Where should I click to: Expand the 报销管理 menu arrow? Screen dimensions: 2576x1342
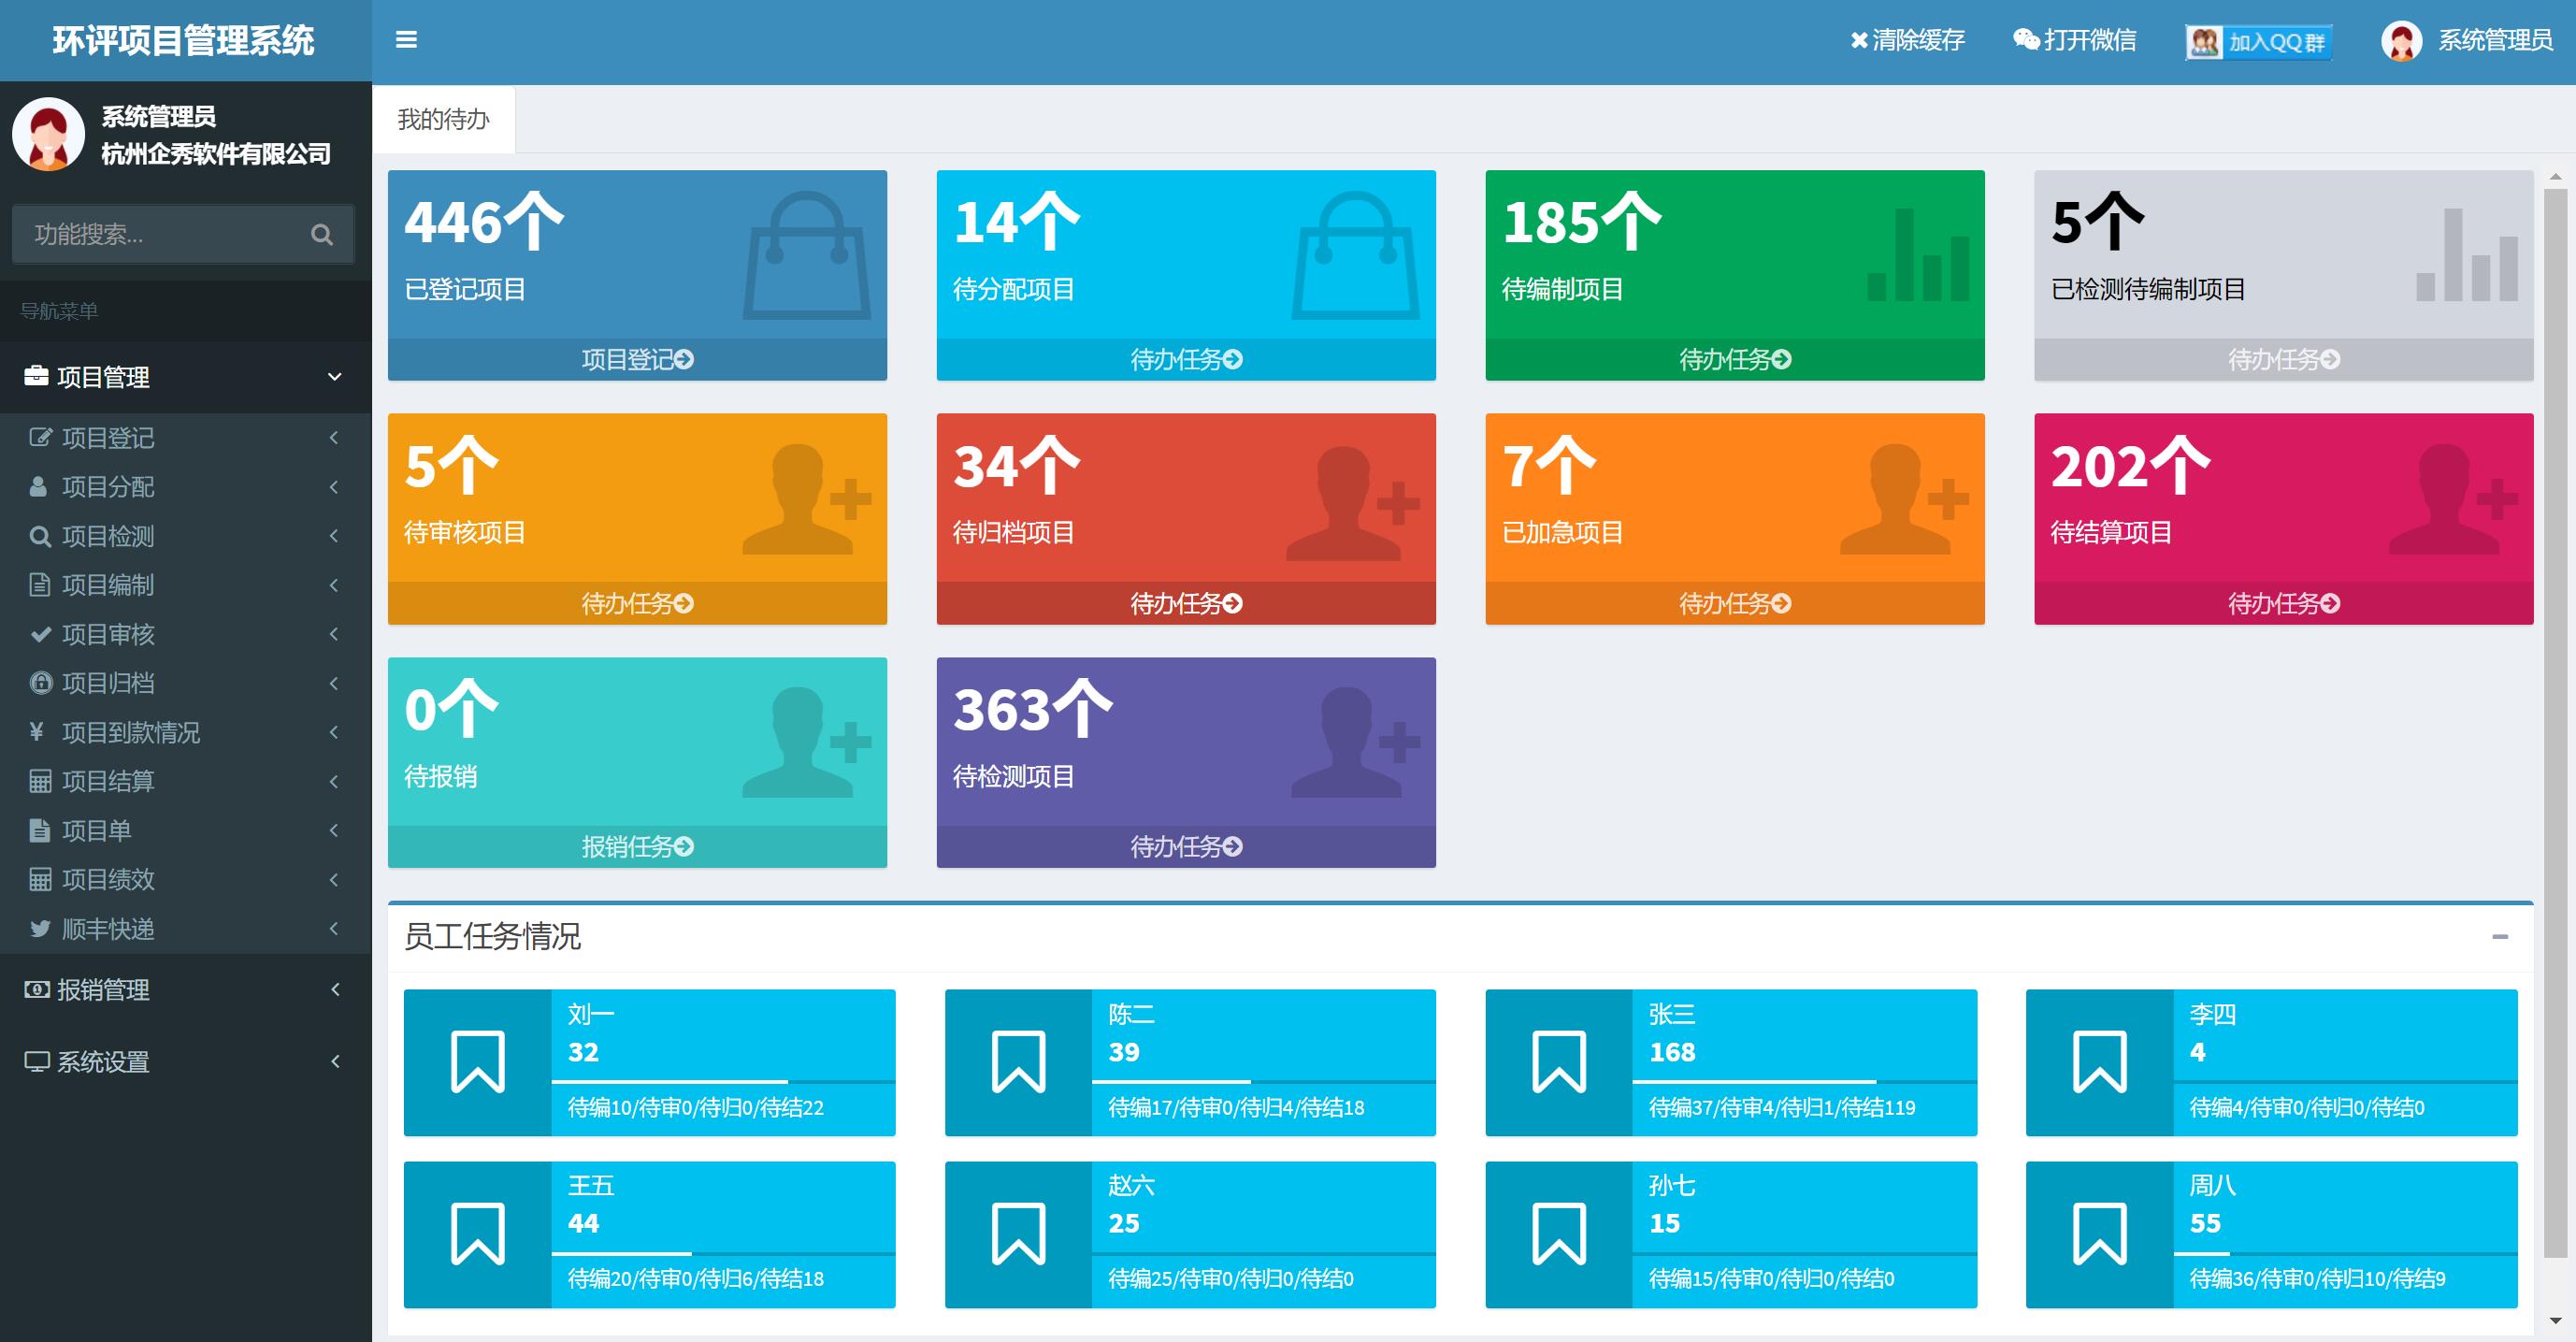point(335,989)
